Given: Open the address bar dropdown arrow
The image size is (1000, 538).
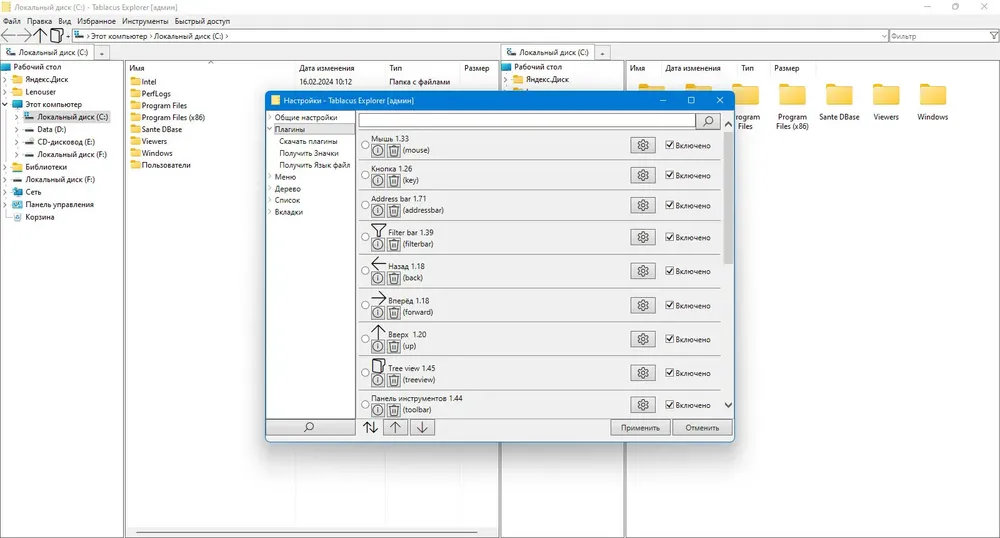Looking at the screenshot, I should click(884, 36).
